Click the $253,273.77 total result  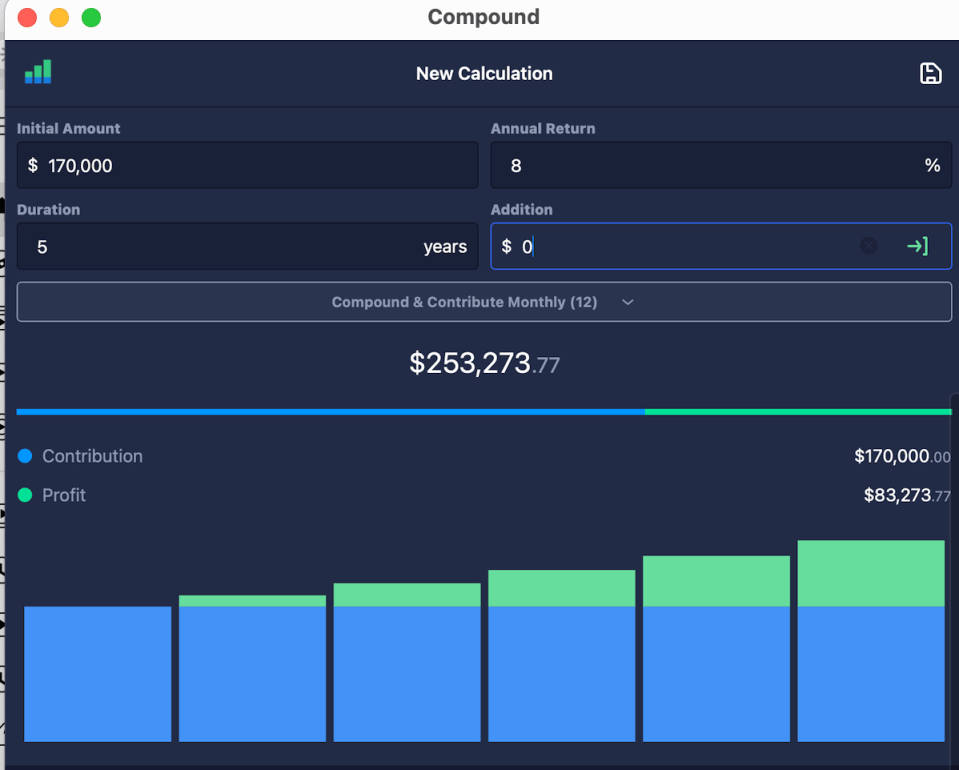point(484,363)
